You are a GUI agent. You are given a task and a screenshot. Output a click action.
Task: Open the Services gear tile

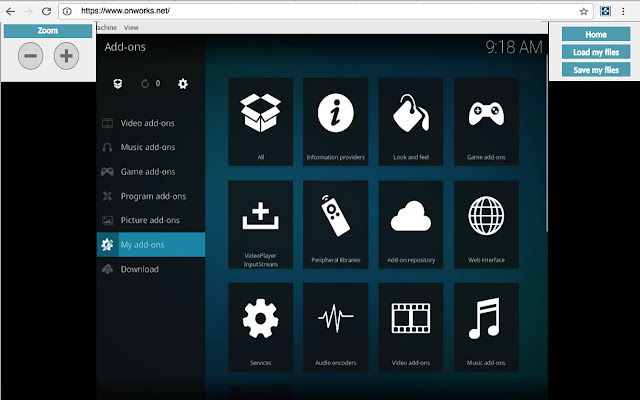pos(261,326)
